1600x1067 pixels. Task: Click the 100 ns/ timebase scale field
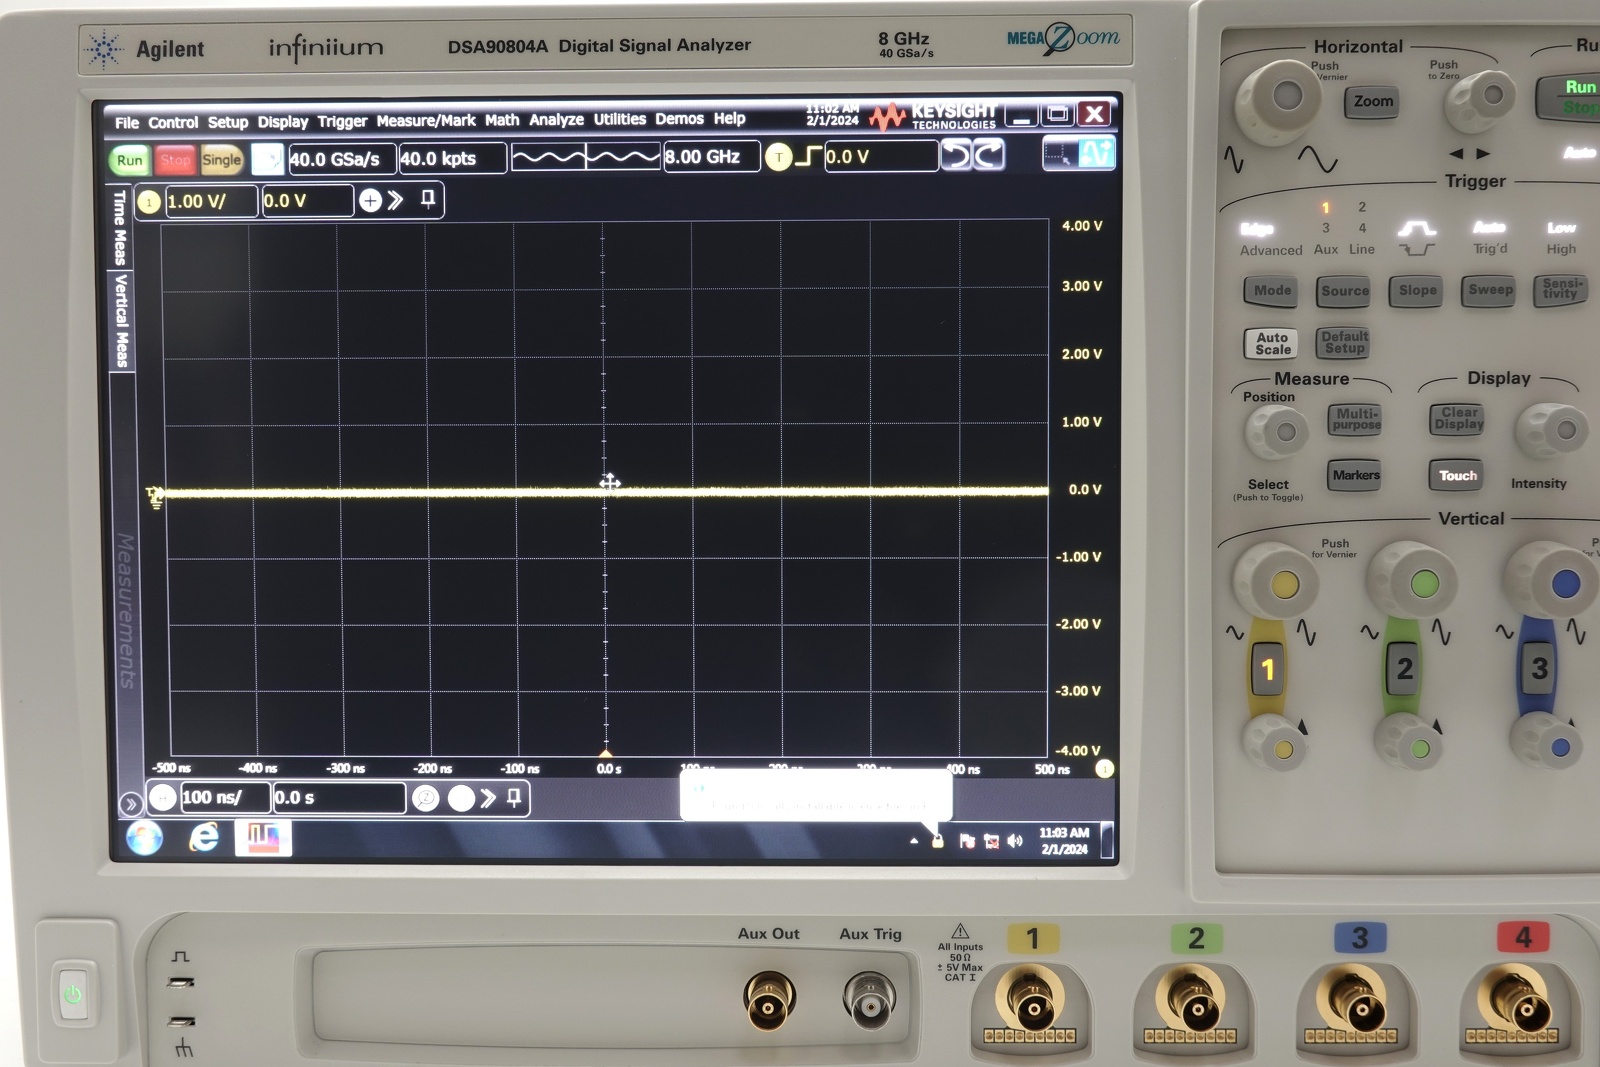[x=225, y=798]
